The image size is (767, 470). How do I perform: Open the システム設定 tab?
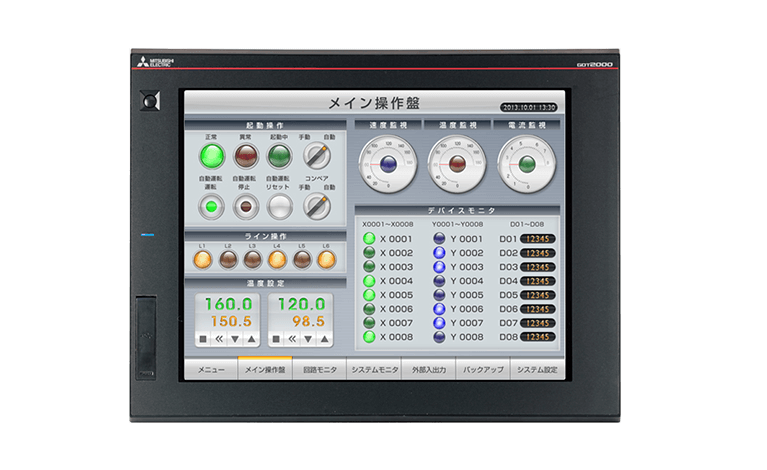[536, 370]
